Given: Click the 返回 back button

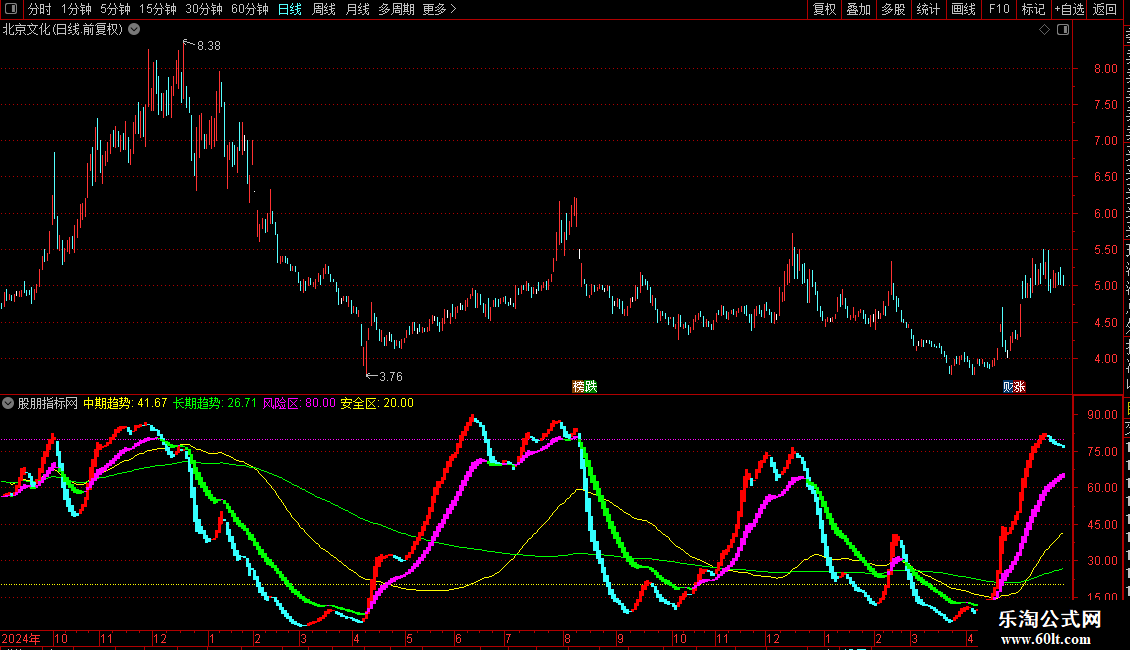Looking at the screenshot, I should pyautogui.click(x=1104, y=9).
